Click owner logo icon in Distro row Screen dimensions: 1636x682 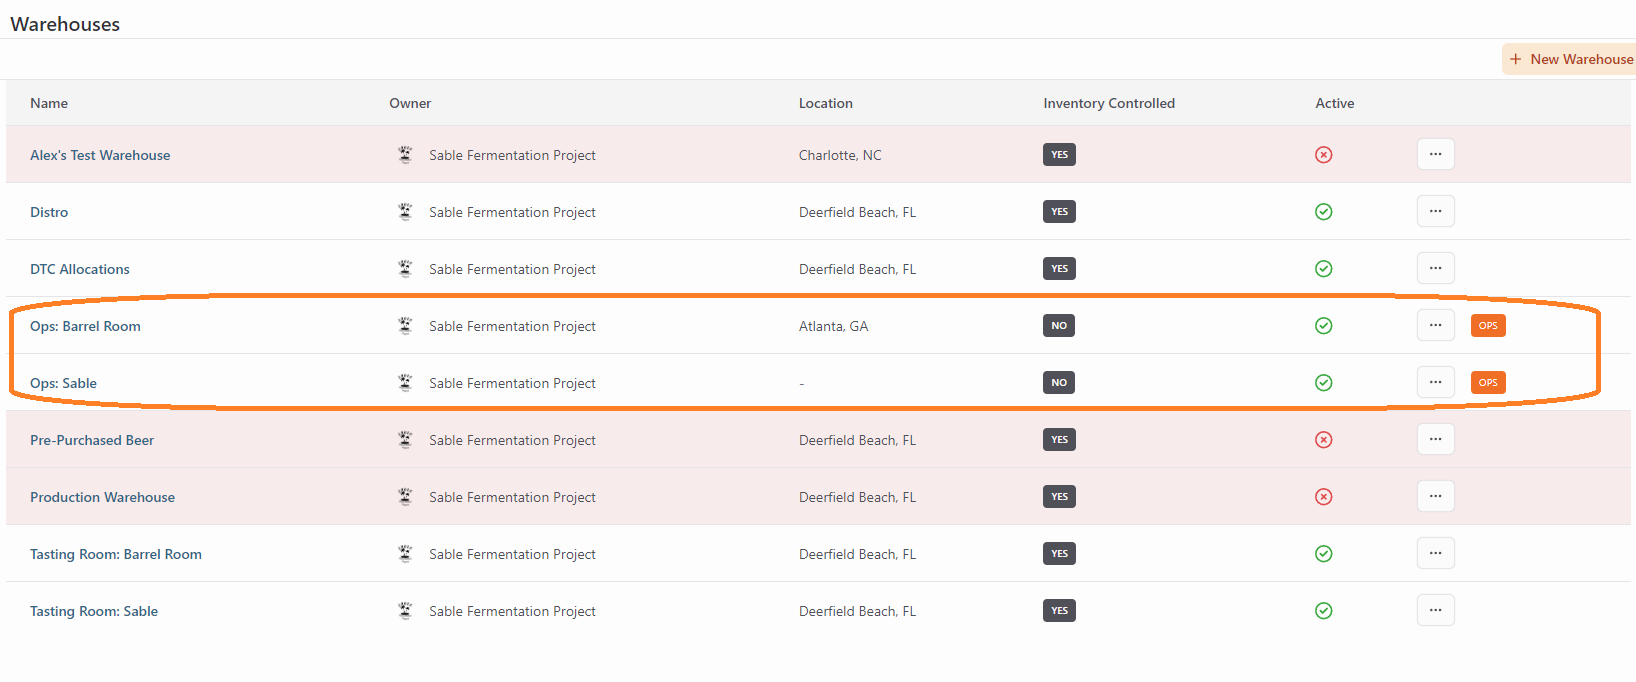click(405, 211)
